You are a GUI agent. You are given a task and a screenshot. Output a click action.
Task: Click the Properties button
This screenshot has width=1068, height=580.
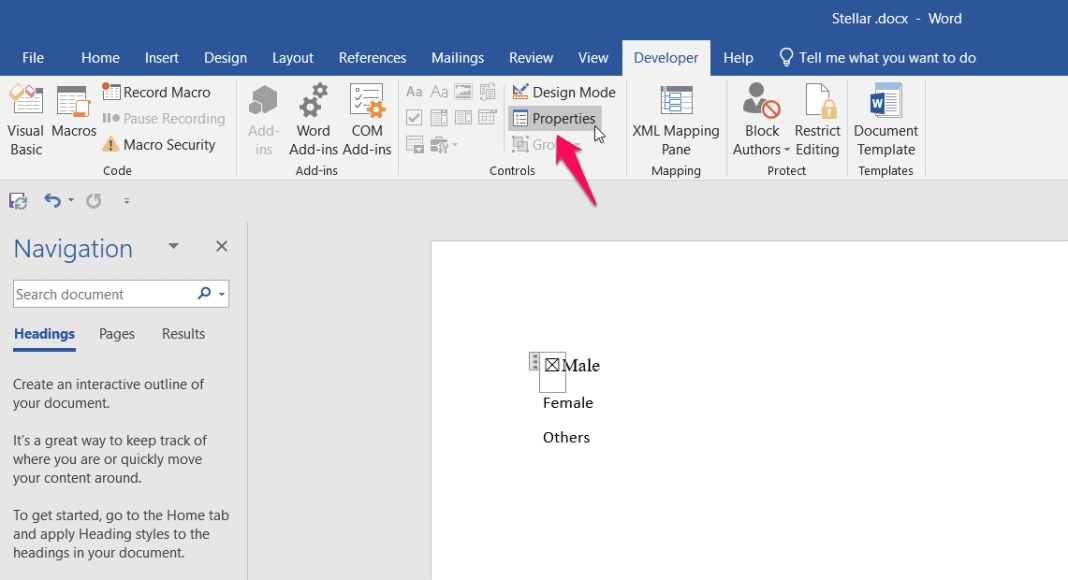coord(555,118)
